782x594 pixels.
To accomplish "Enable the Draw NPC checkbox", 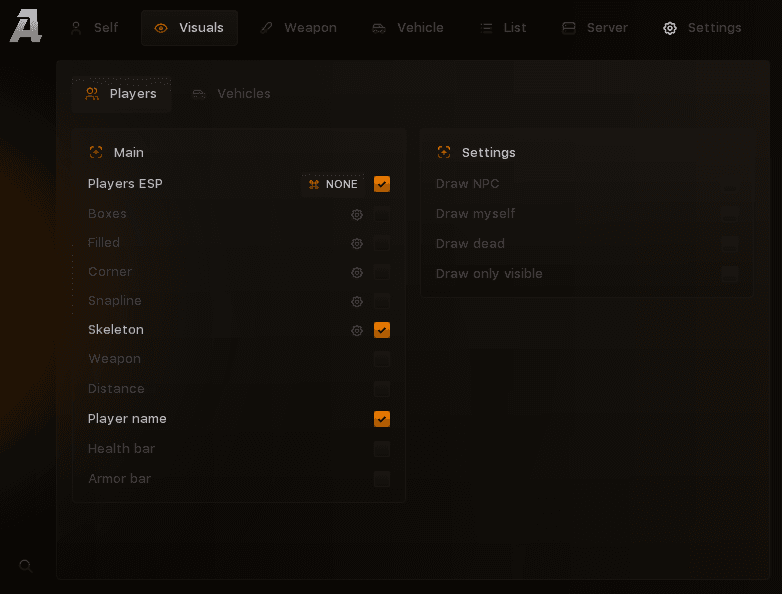I will pos(730,184).
